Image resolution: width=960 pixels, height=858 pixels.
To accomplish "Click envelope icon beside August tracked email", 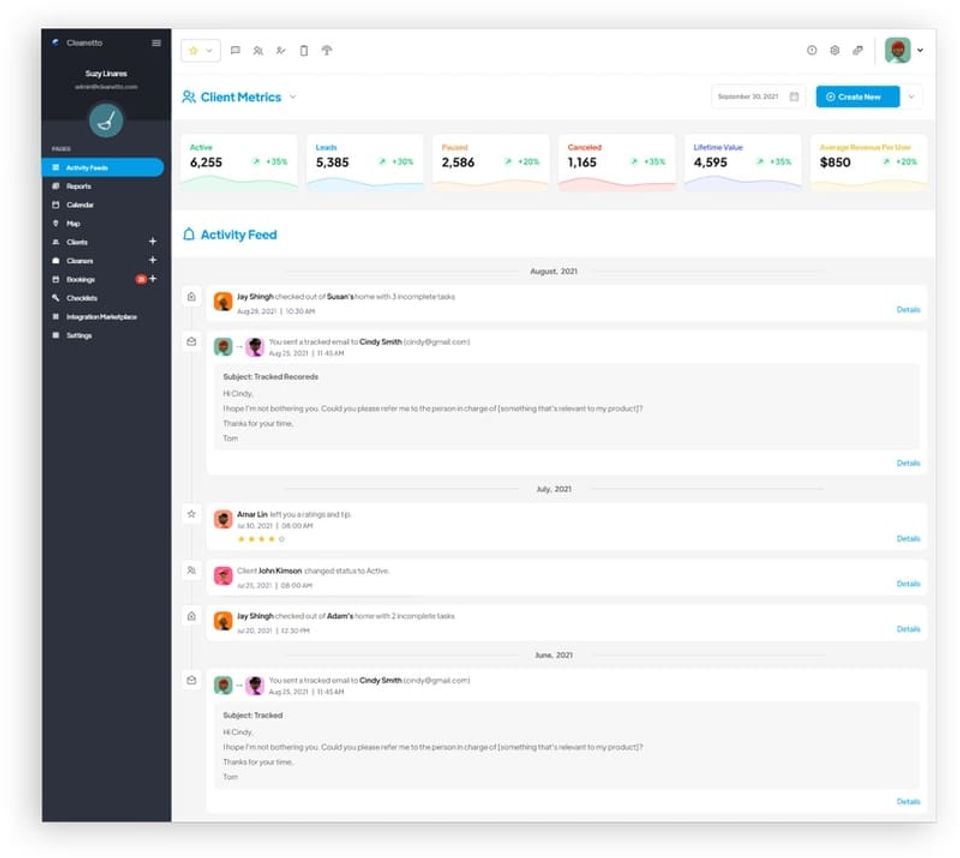I will click(x=192, y=342).
